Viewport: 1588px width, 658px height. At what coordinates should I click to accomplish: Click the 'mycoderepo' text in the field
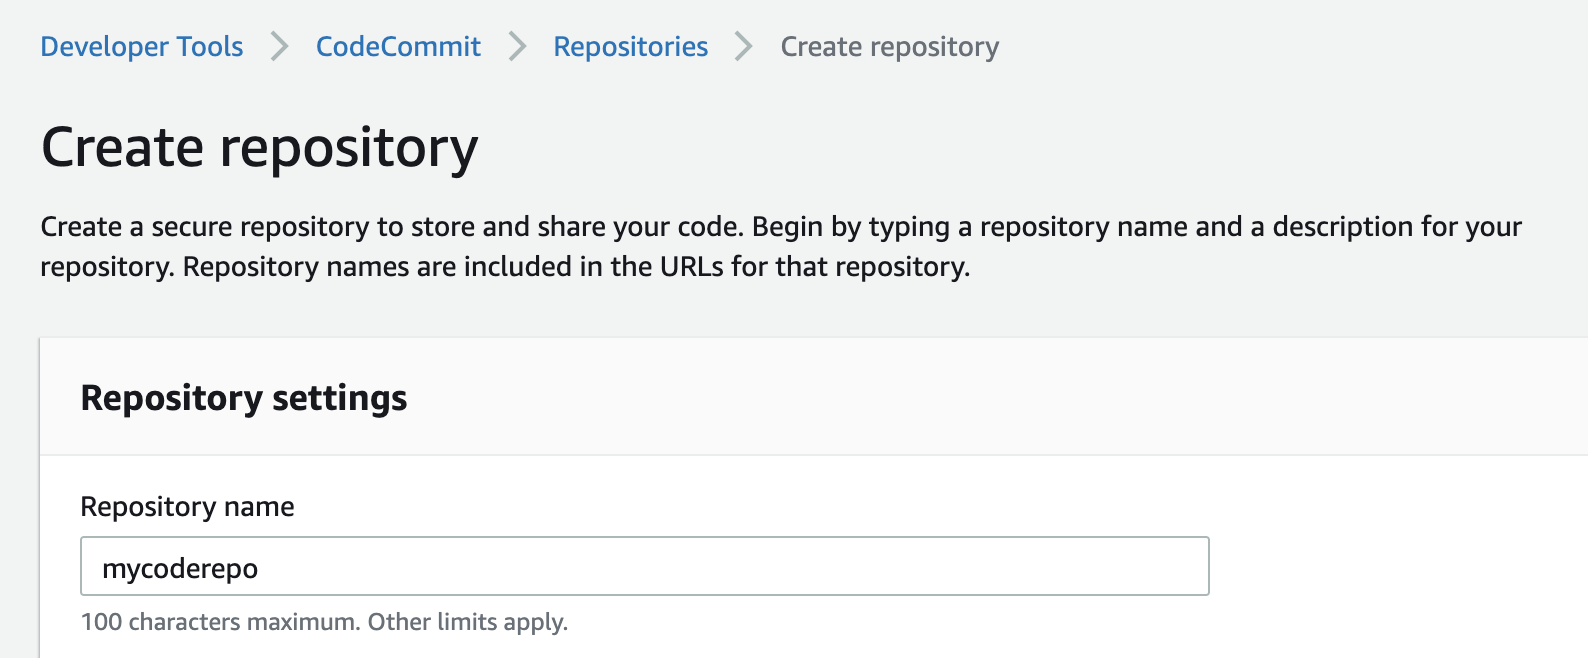pyautogui.click(x=180, y=569)
